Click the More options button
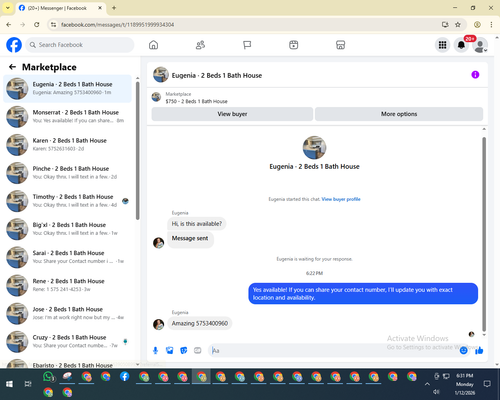This screenshot has width=500, height=400. 399,114
